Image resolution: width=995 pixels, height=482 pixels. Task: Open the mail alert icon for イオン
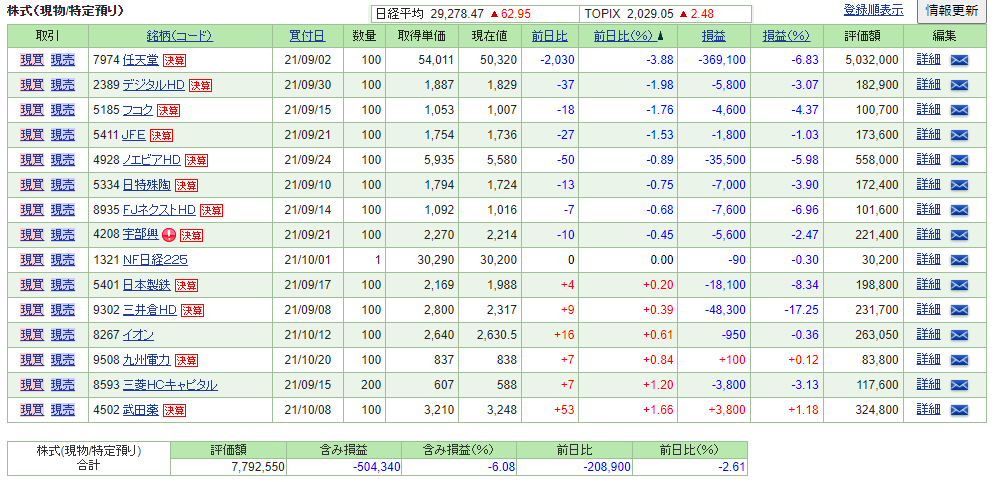(x=959, y=335)
